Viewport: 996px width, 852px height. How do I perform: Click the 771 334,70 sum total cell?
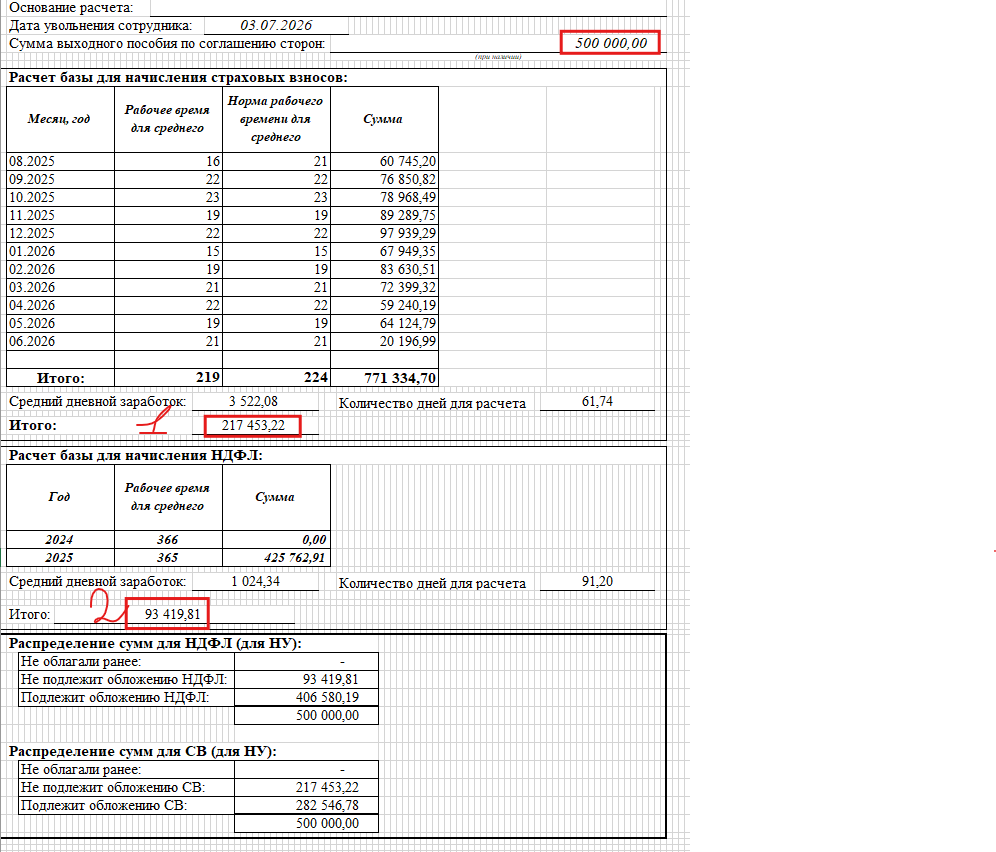[x=384, y=377]
